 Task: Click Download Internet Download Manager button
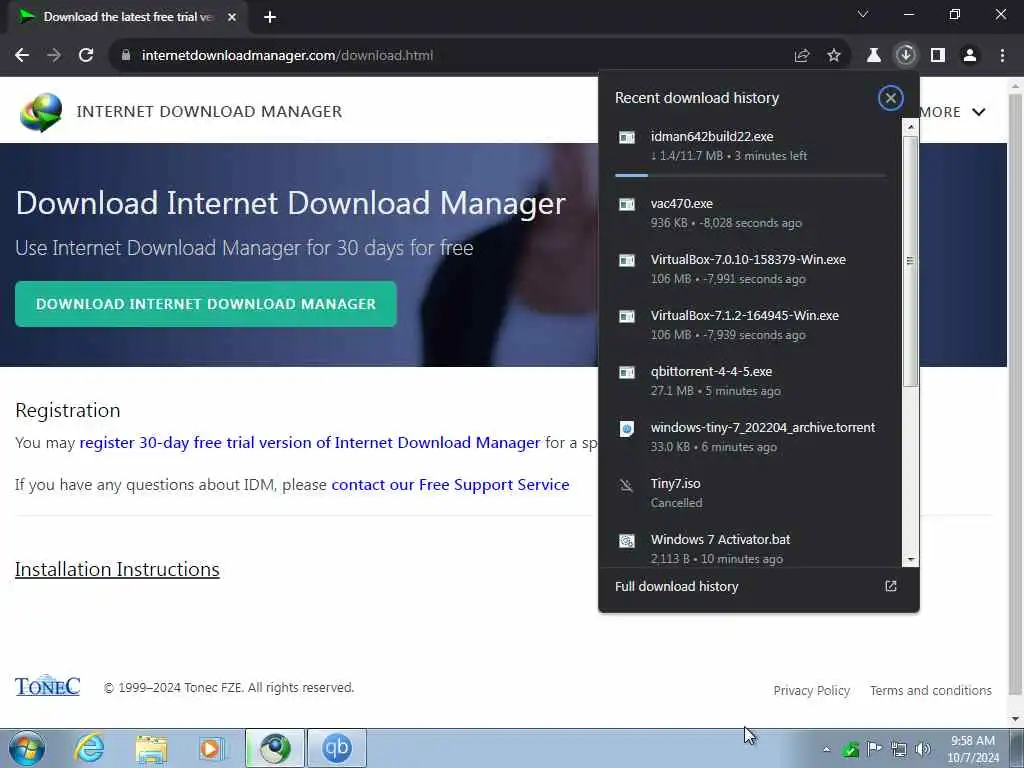point(206,304)
